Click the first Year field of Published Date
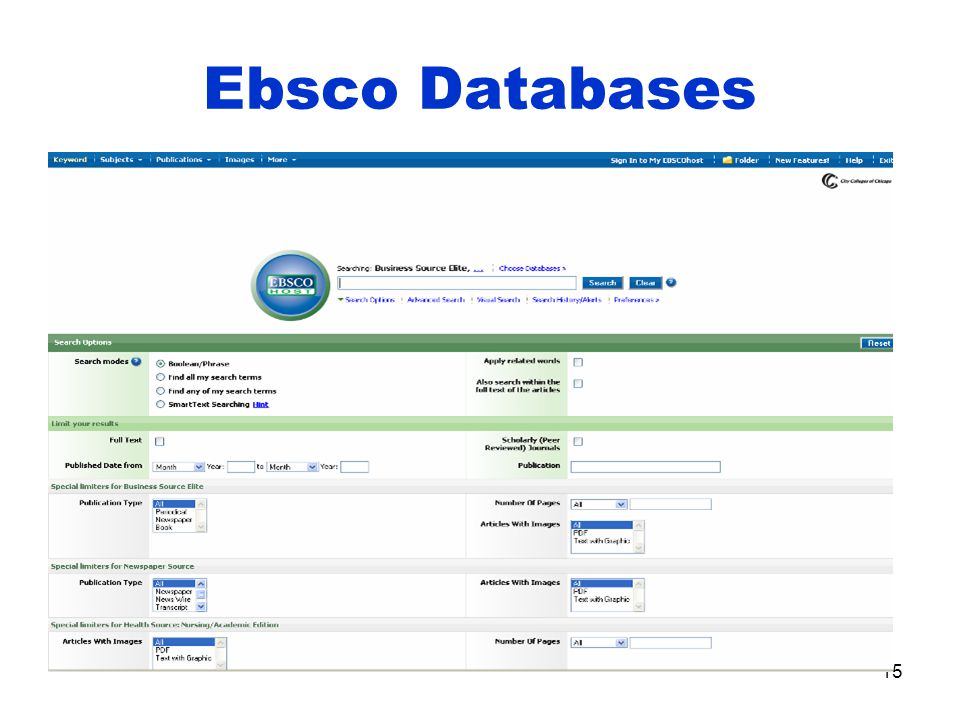960x720 pixels. click(x=241, y=467)
